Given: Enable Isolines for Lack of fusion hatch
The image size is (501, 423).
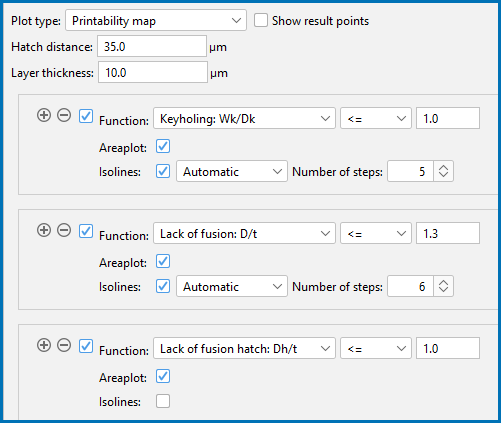Looking at the screenshot, I should tap(163, 401).
